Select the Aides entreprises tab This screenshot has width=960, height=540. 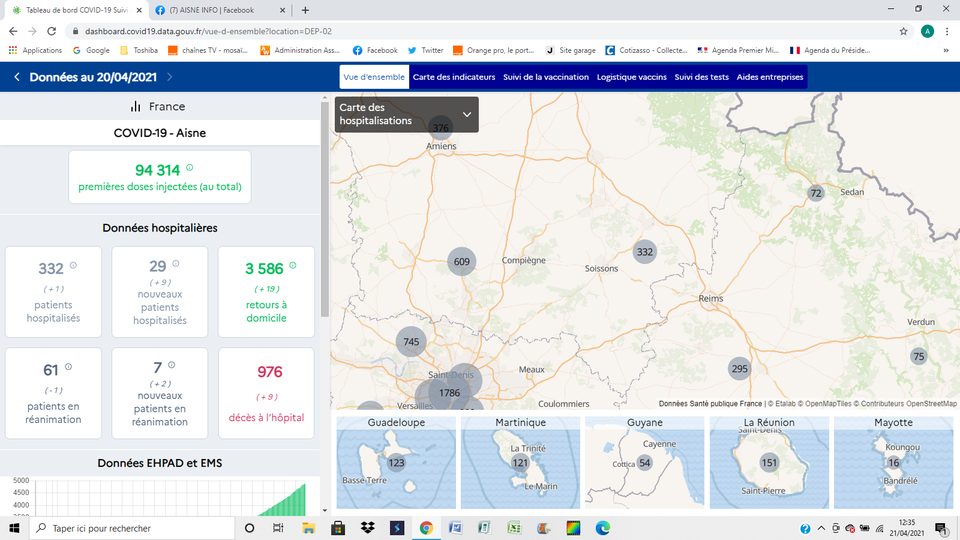pos(769,77)
